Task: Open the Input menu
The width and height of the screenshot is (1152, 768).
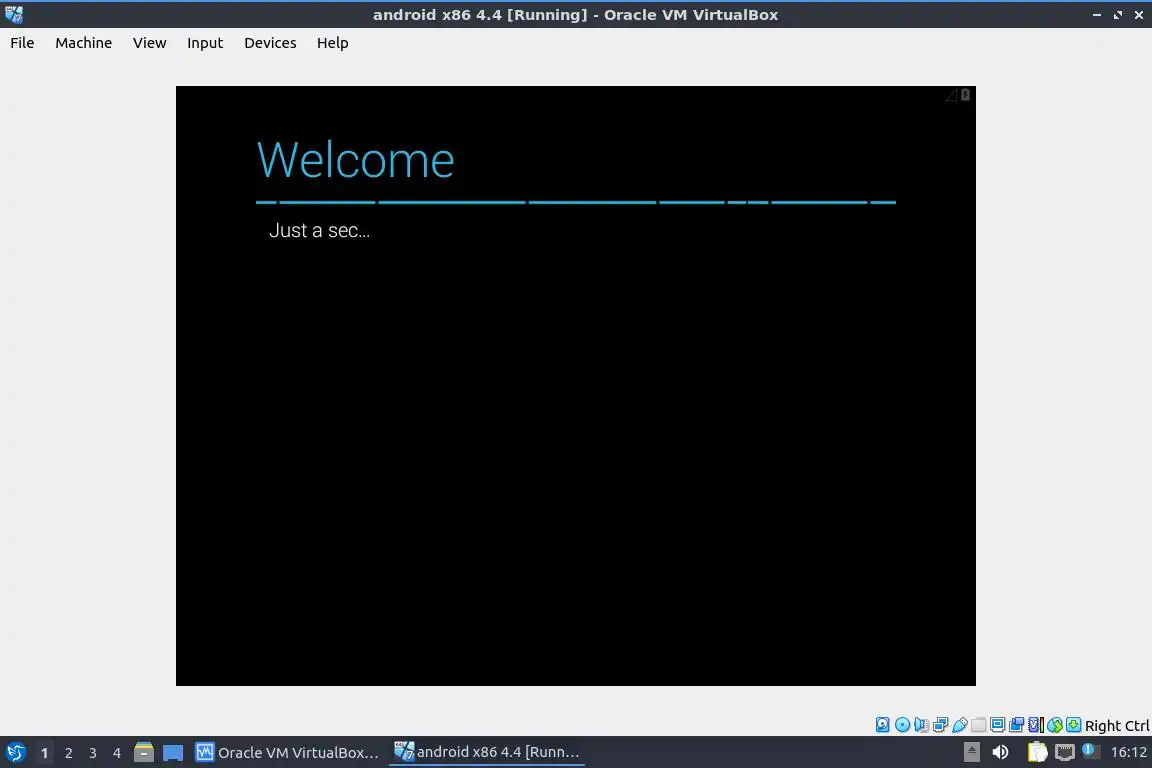Action: coord(205,43)
